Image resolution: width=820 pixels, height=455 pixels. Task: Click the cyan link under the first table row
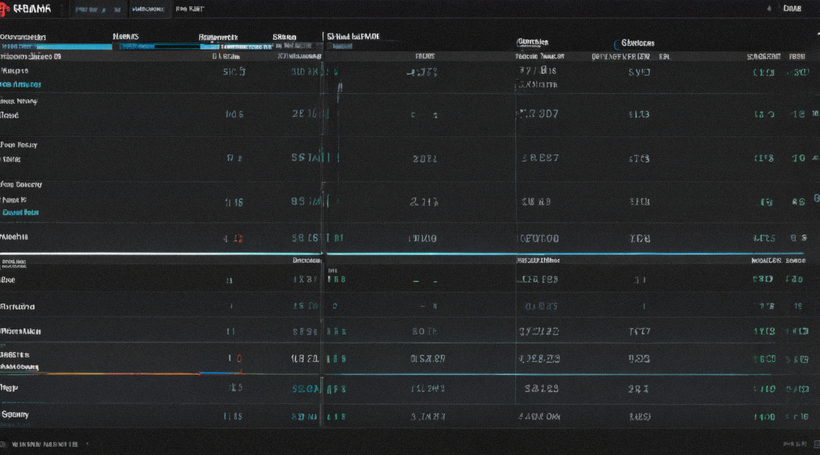point(21,84)
